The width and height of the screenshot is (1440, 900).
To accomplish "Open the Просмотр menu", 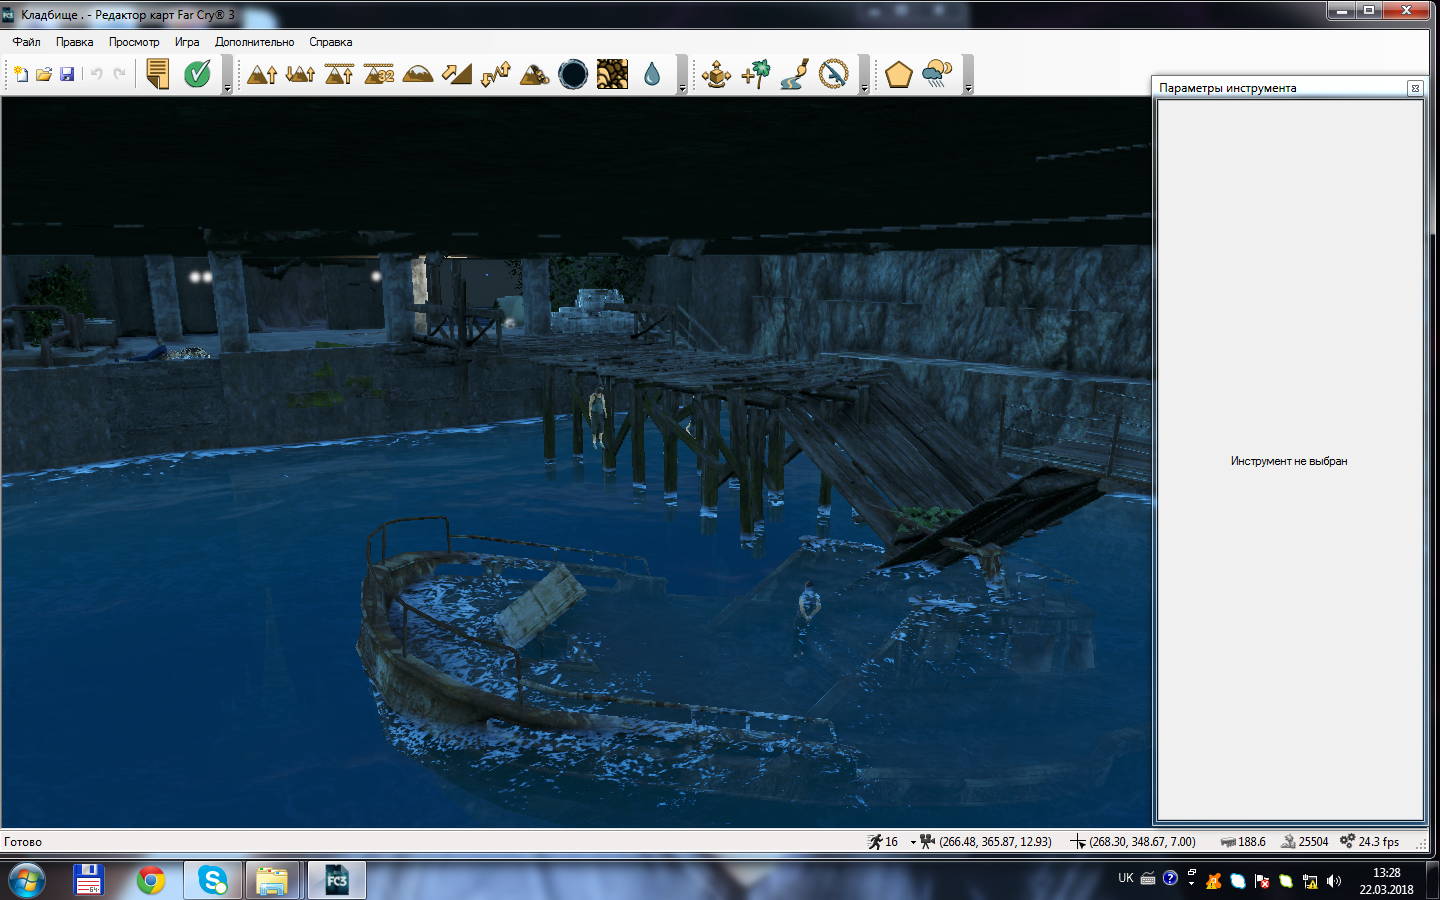I will [134, 42].
